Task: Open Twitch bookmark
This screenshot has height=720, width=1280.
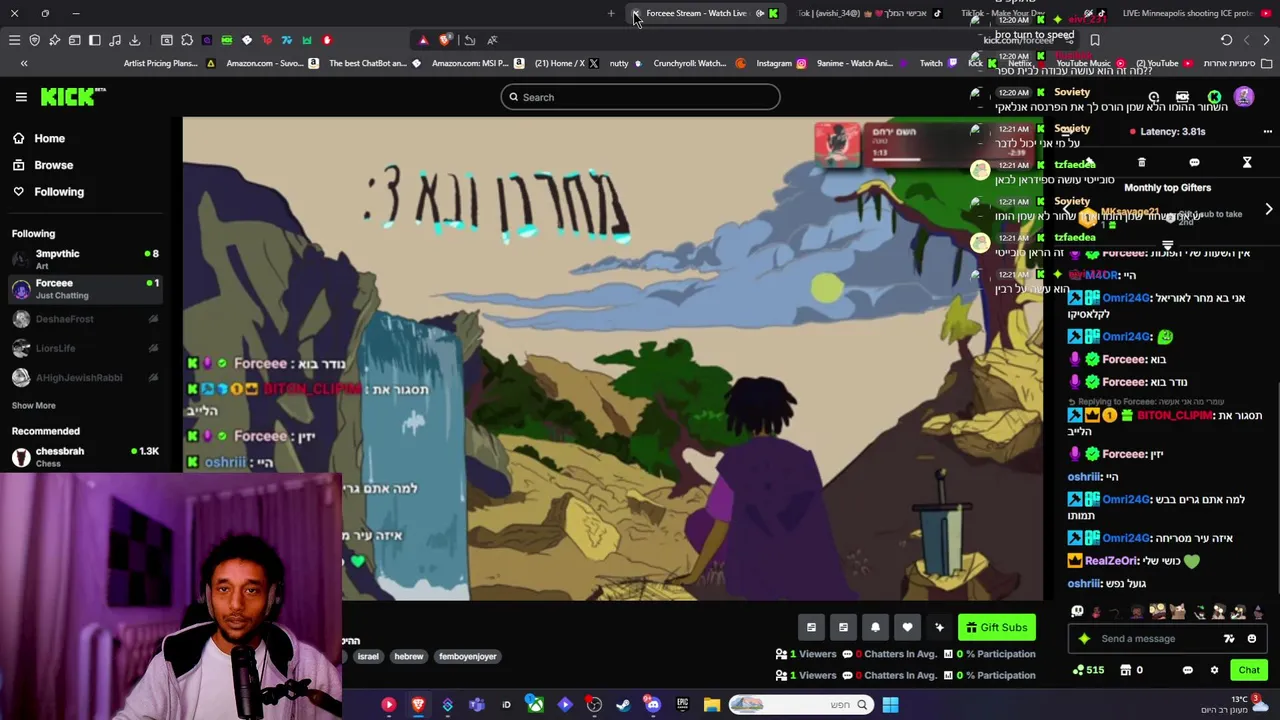Action: 938,63
